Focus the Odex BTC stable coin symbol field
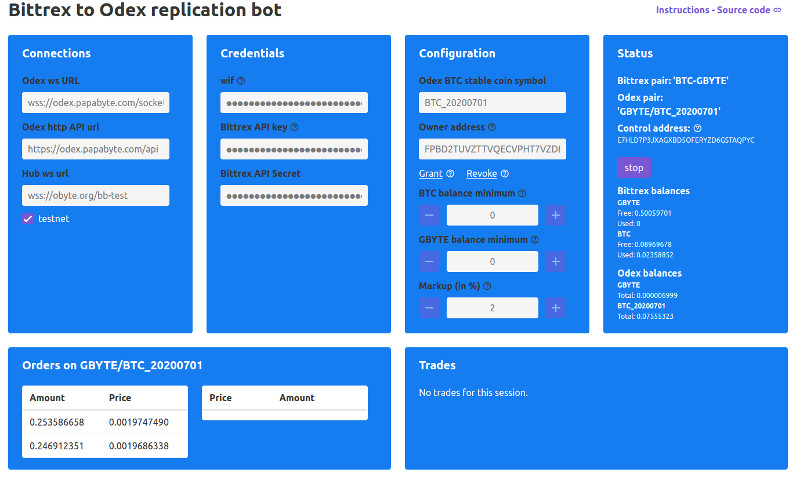Image resolution: width=800 pixels, height=487 pixels. [x=492, y=102]
